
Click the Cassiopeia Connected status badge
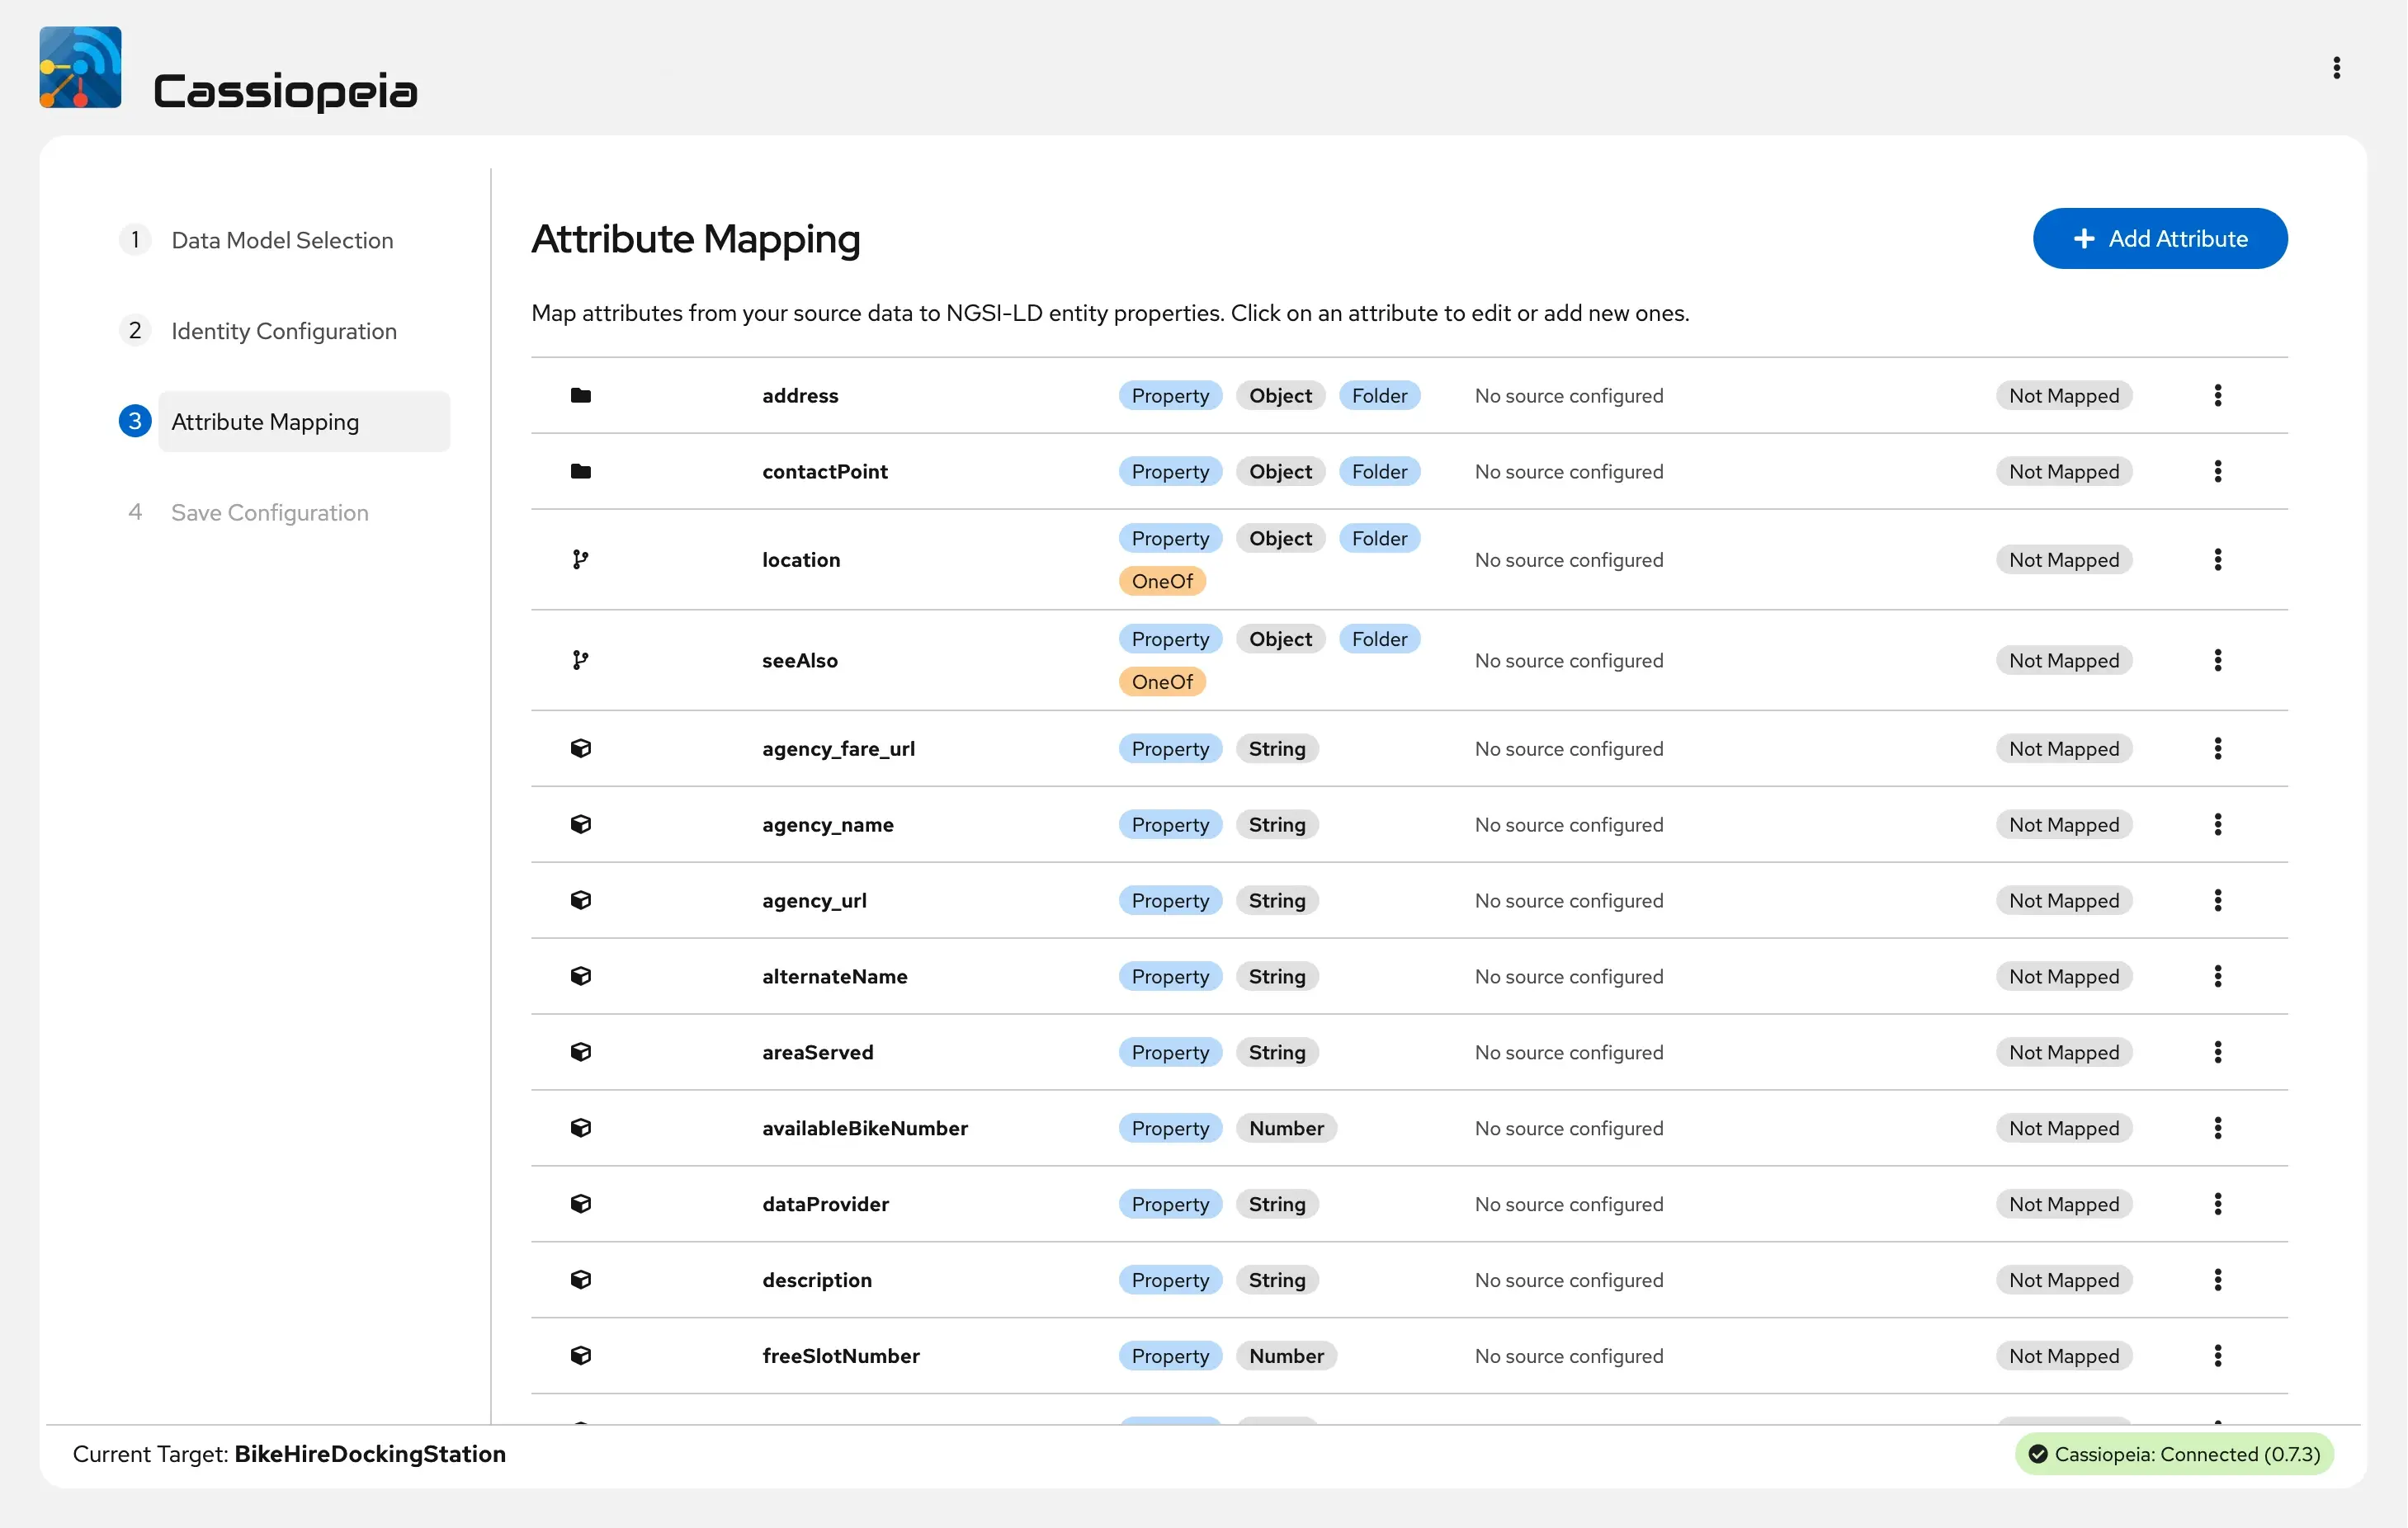click(2174, 1453)
